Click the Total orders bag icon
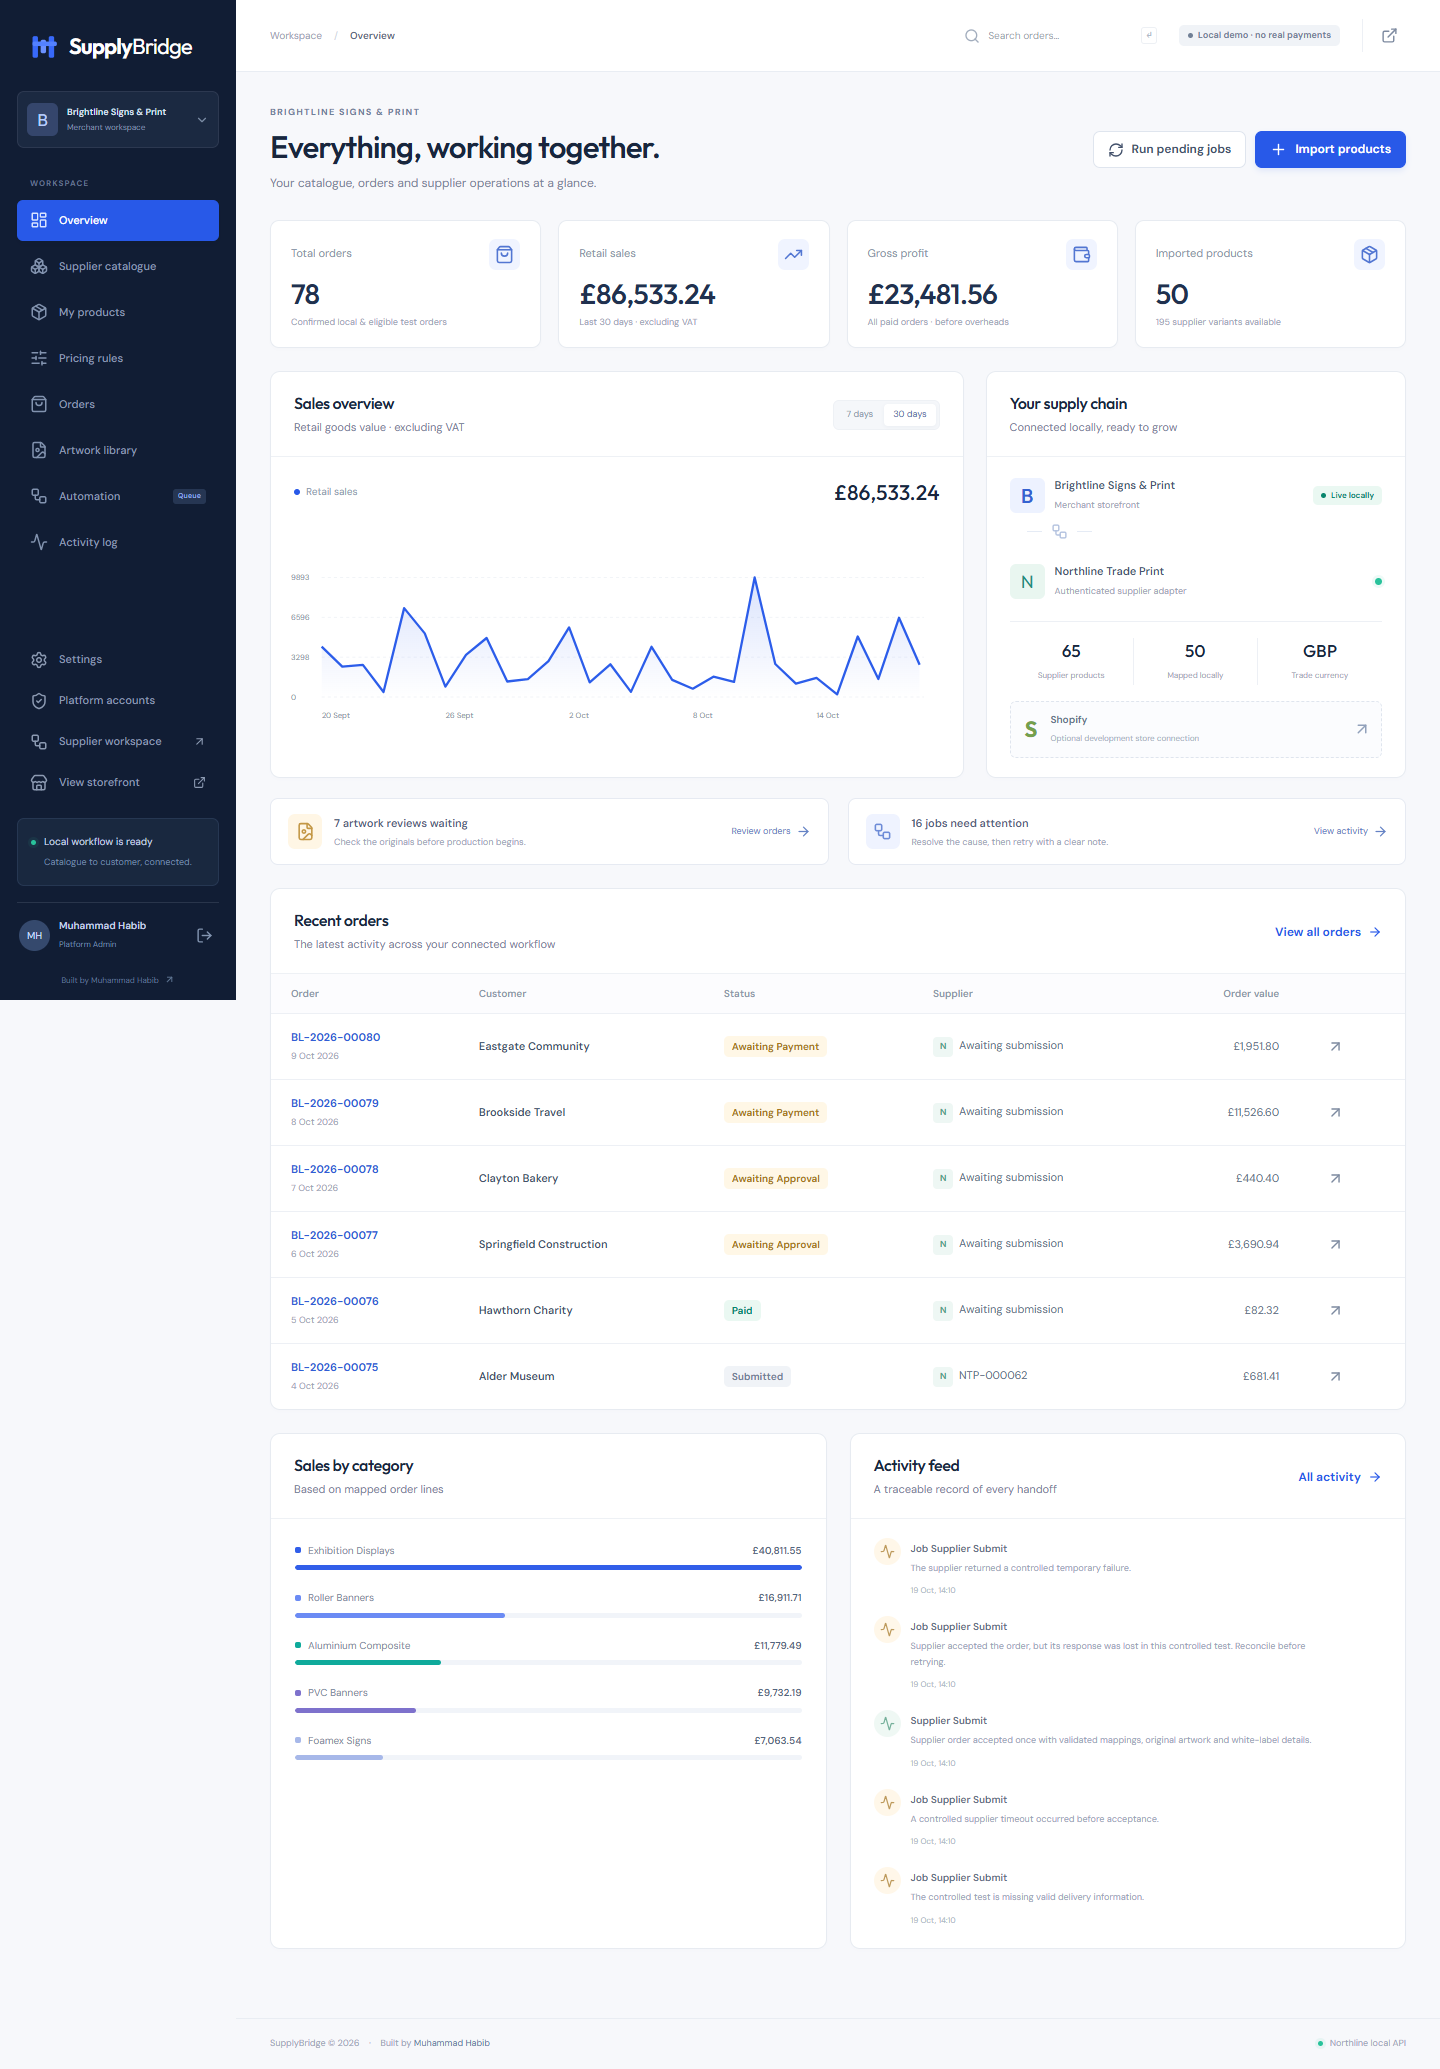The height and width of the screenshot is (2069, 1440). [505, 255]
